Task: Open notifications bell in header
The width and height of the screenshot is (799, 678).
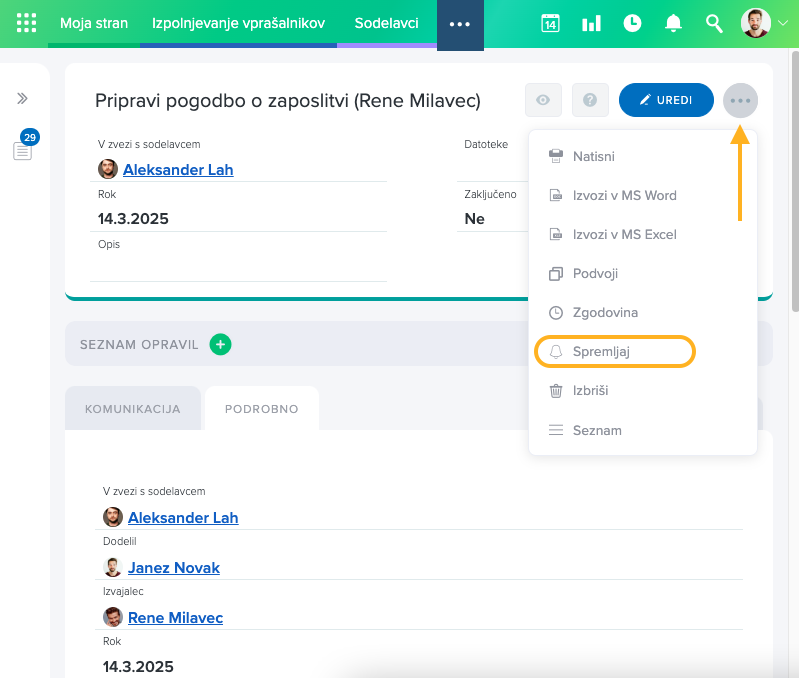Action: click(x=673, y=23)
